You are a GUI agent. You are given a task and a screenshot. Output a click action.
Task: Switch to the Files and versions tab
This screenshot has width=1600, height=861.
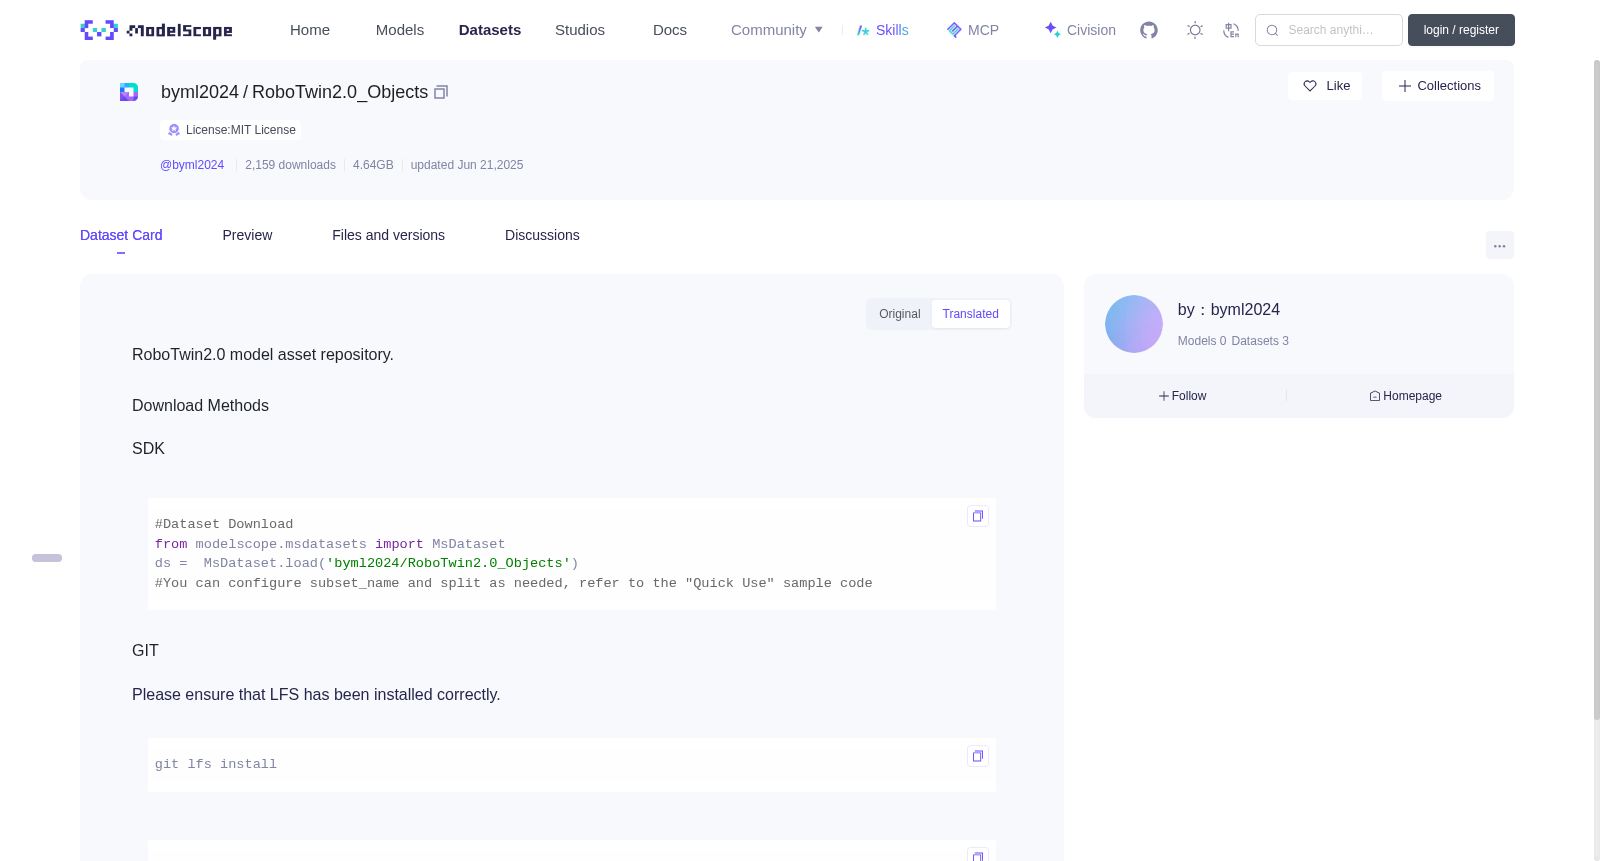click(x=388, y=235)
